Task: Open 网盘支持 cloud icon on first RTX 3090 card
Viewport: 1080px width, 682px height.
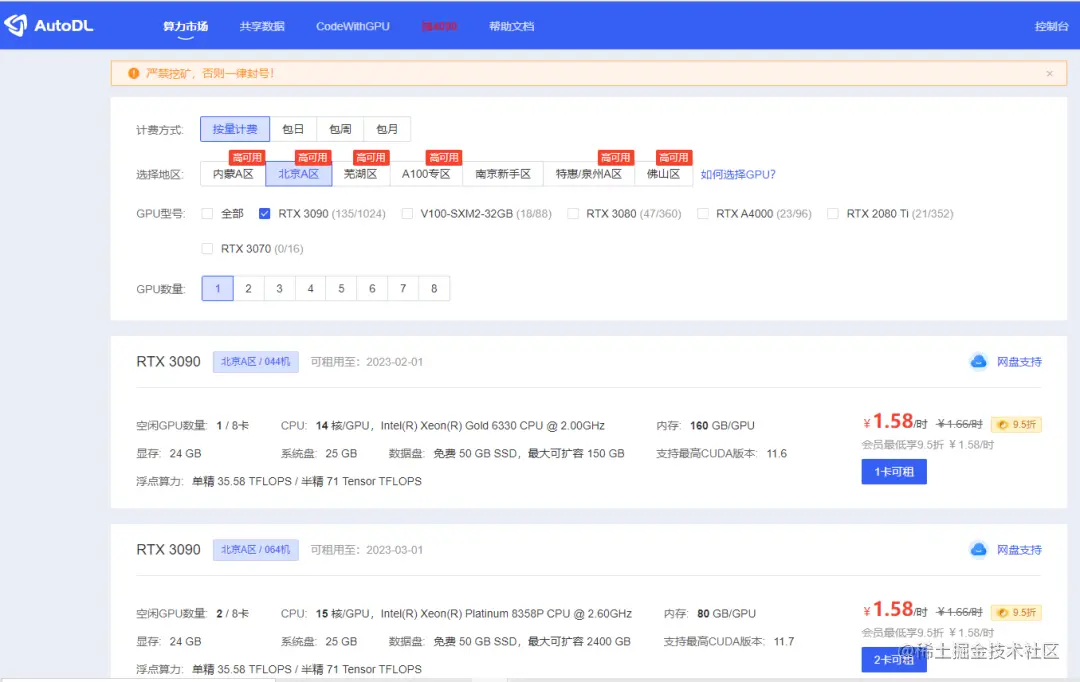Action: pyautogui.click(x=979, y=362)
